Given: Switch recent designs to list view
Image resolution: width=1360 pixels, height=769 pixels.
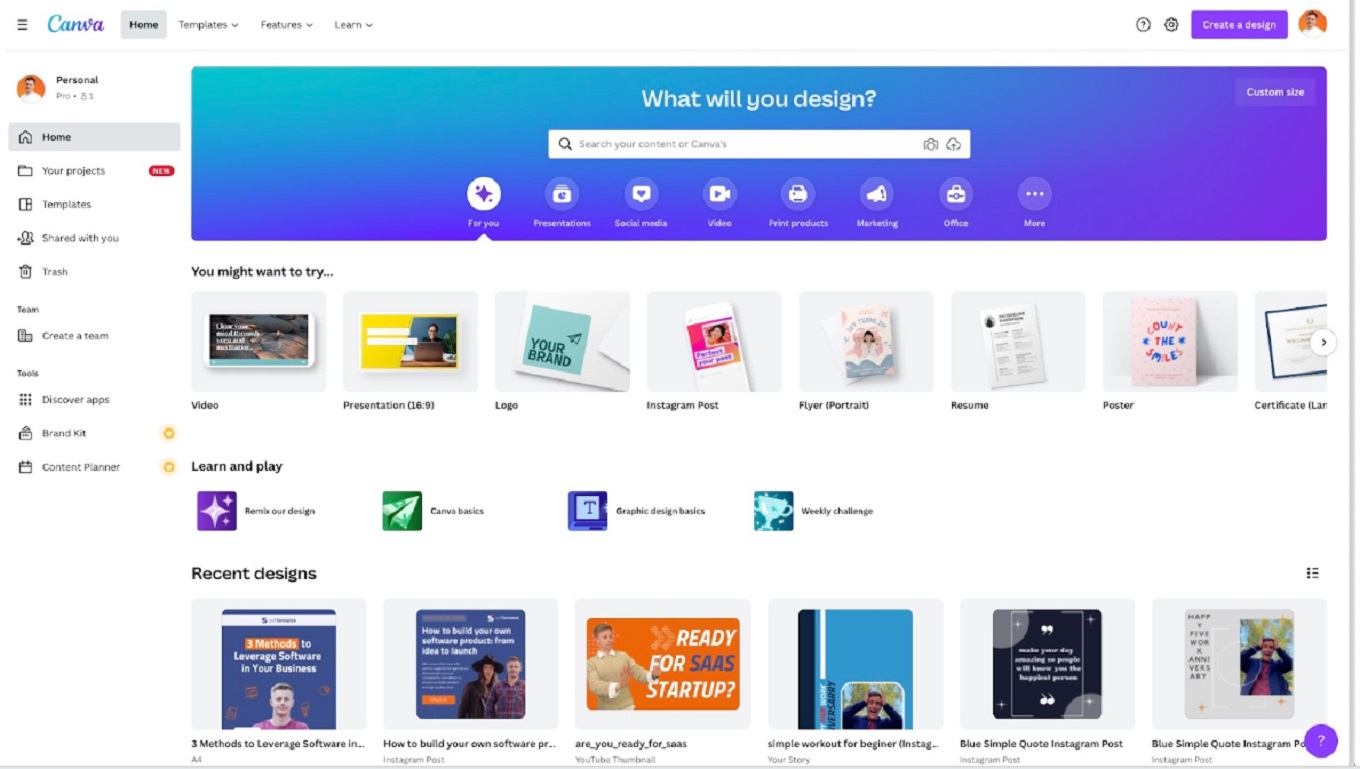Looking at the screenshot, I should tap(1312, 573).
